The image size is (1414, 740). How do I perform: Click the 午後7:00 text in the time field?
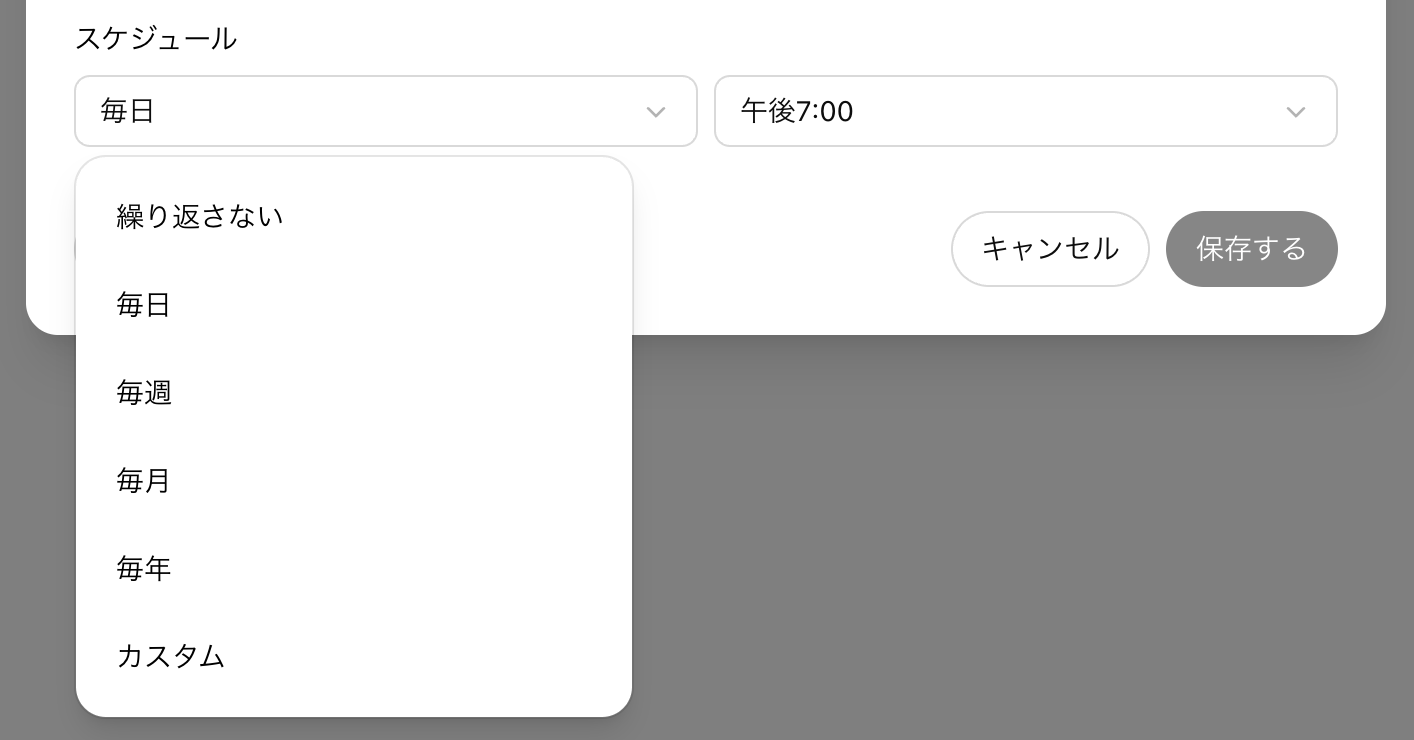[797, 111]
